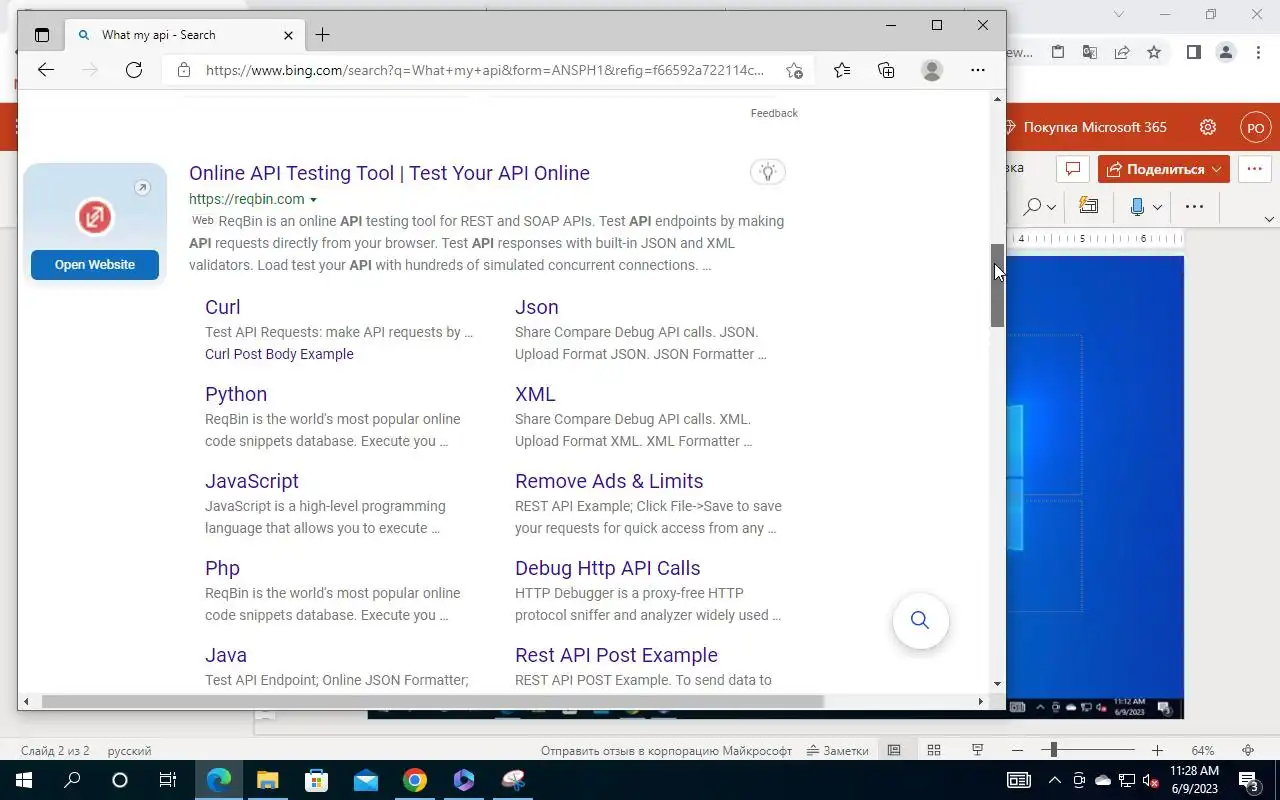Toggle Заметки notes pane
Screen dimensions: 1280x800
(x=838, y=751)
